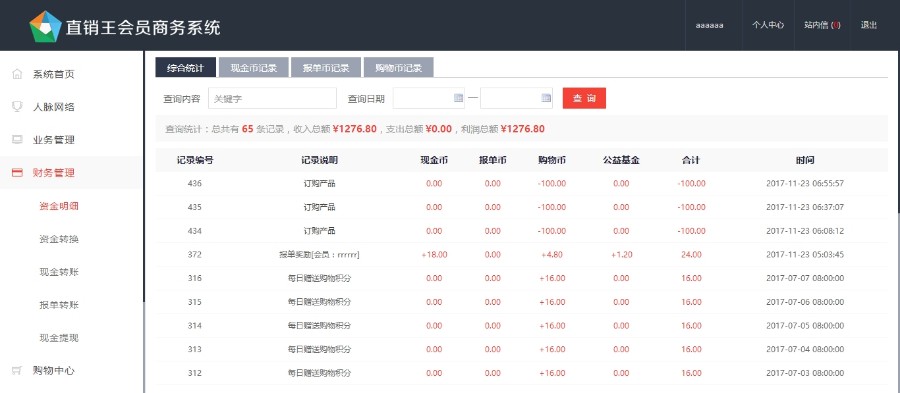Click the 时间 column header

[805, 161]
